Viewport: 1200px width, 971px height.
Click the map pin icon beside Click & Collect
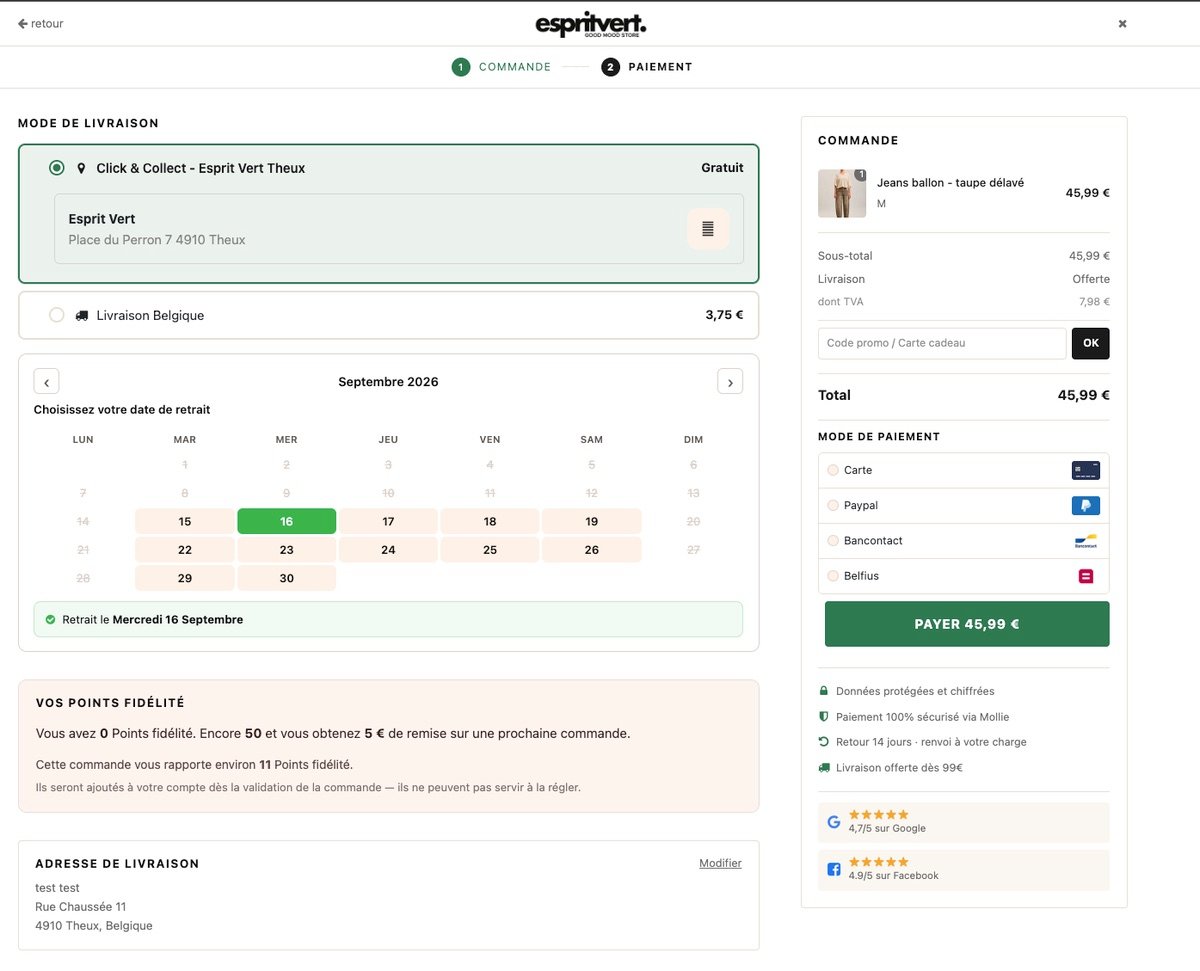pos(81,169)
